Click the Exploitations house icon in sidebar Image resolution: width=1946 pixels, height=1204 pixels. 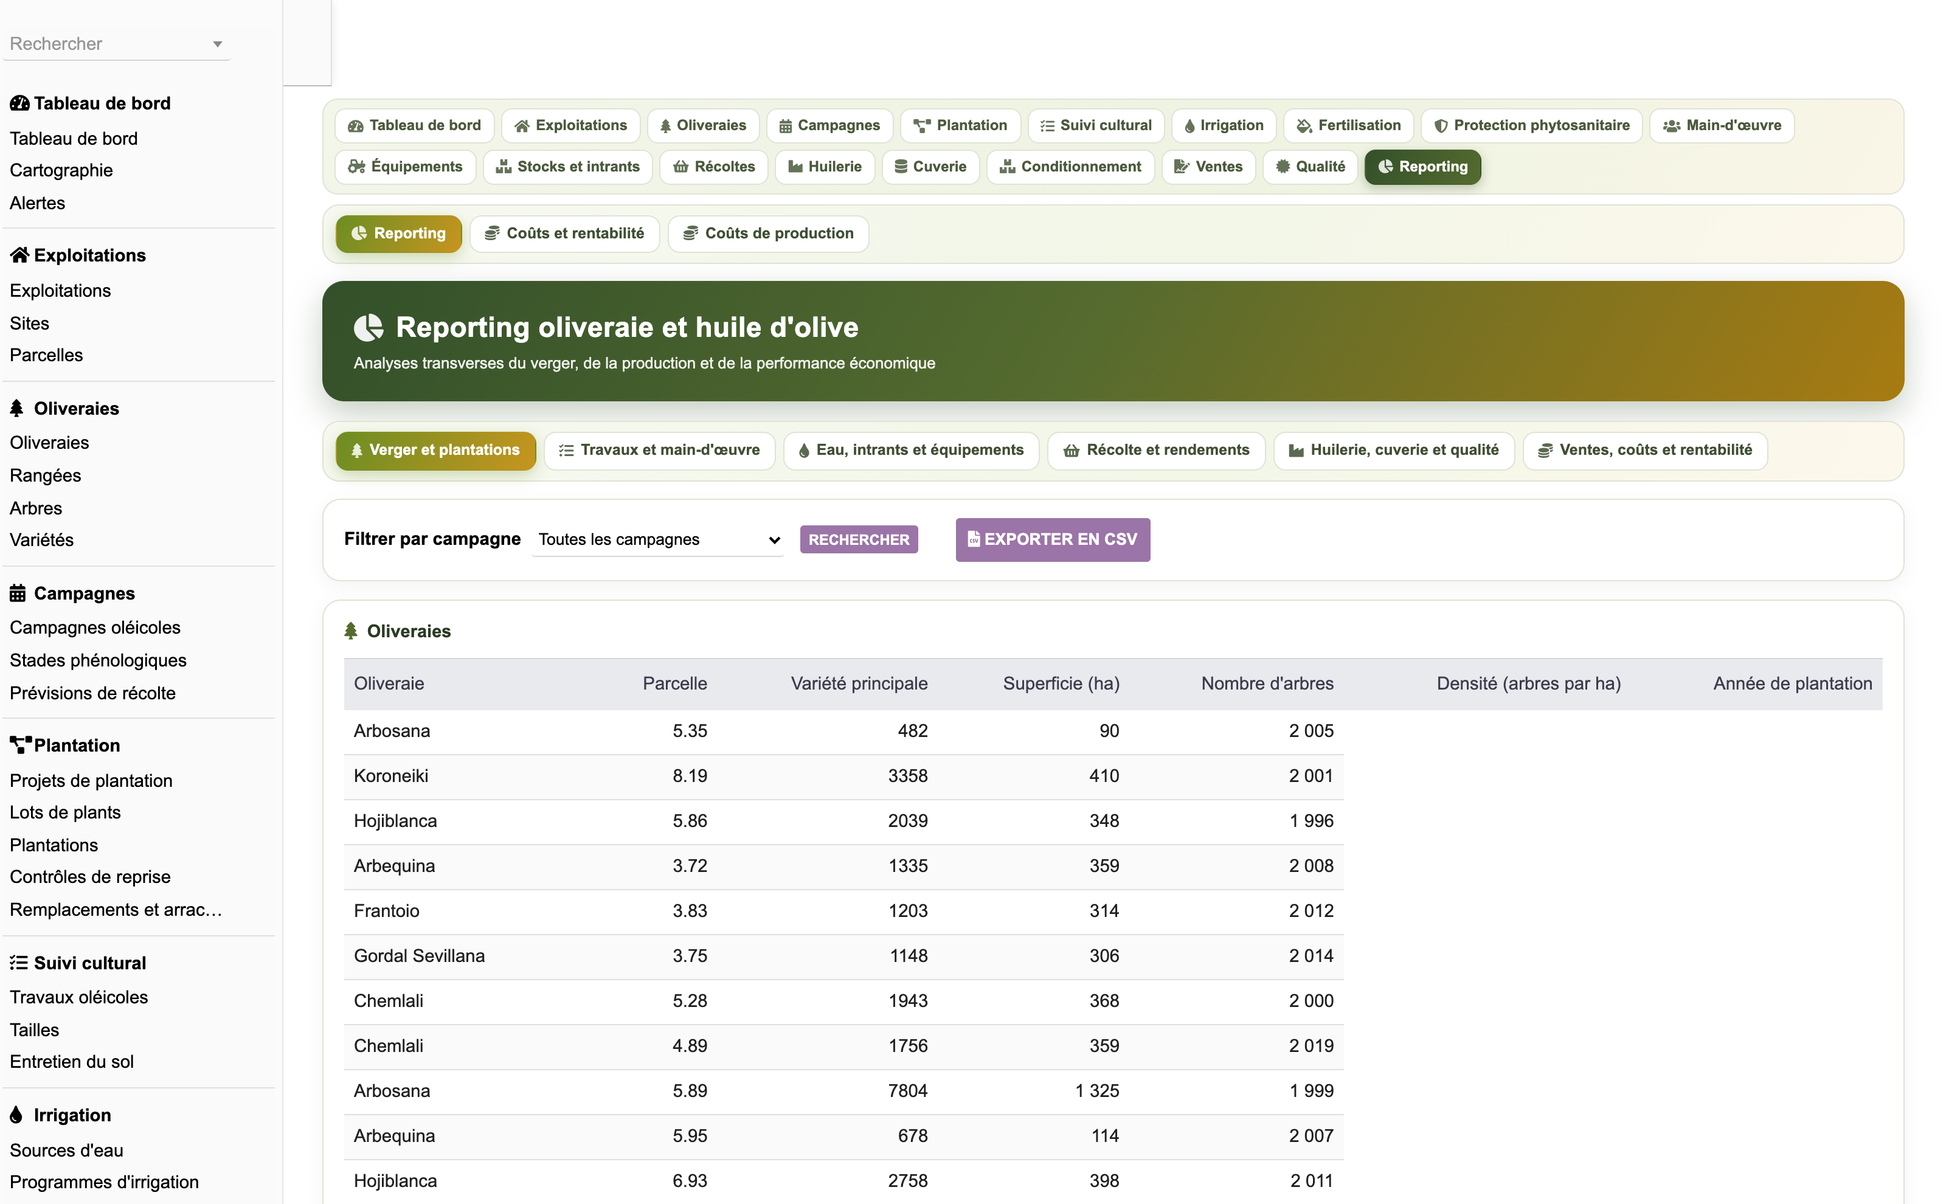tap(19, 255)
